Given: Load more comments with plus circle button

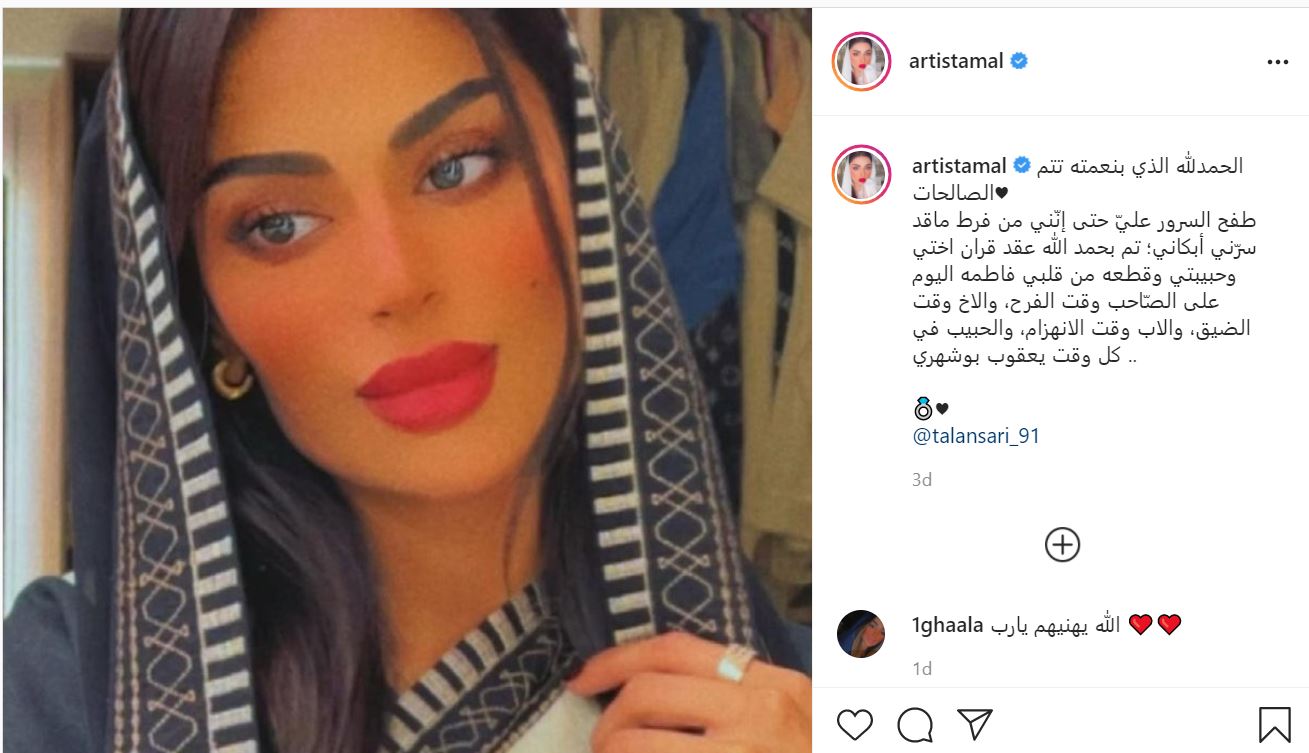Looking at the screenshot, I should coord(1062,544).
